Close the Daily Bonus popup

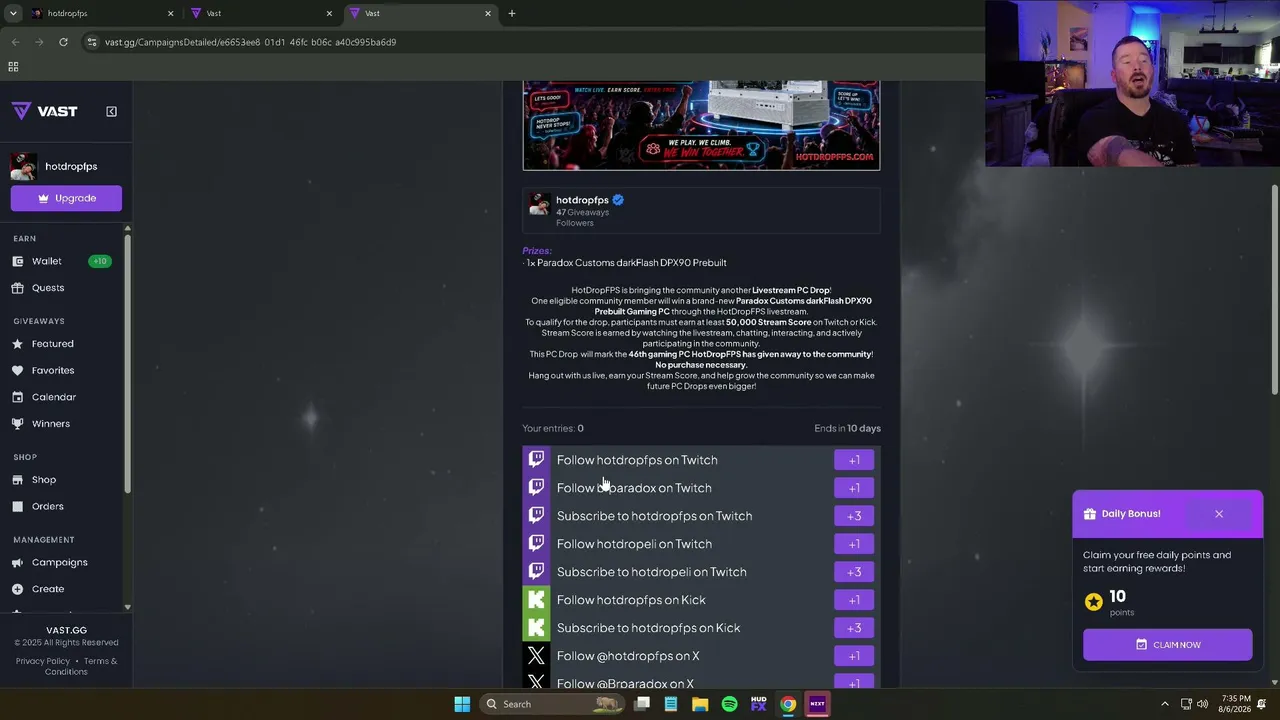coord(1219,514)
